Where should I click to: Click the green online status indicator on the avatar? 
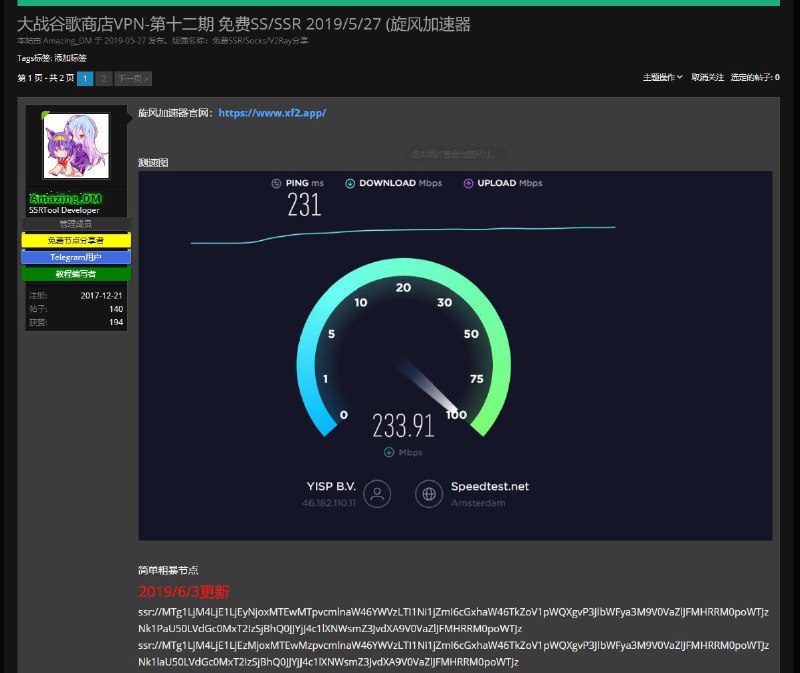pyautogui.click(x=45, y=115)
